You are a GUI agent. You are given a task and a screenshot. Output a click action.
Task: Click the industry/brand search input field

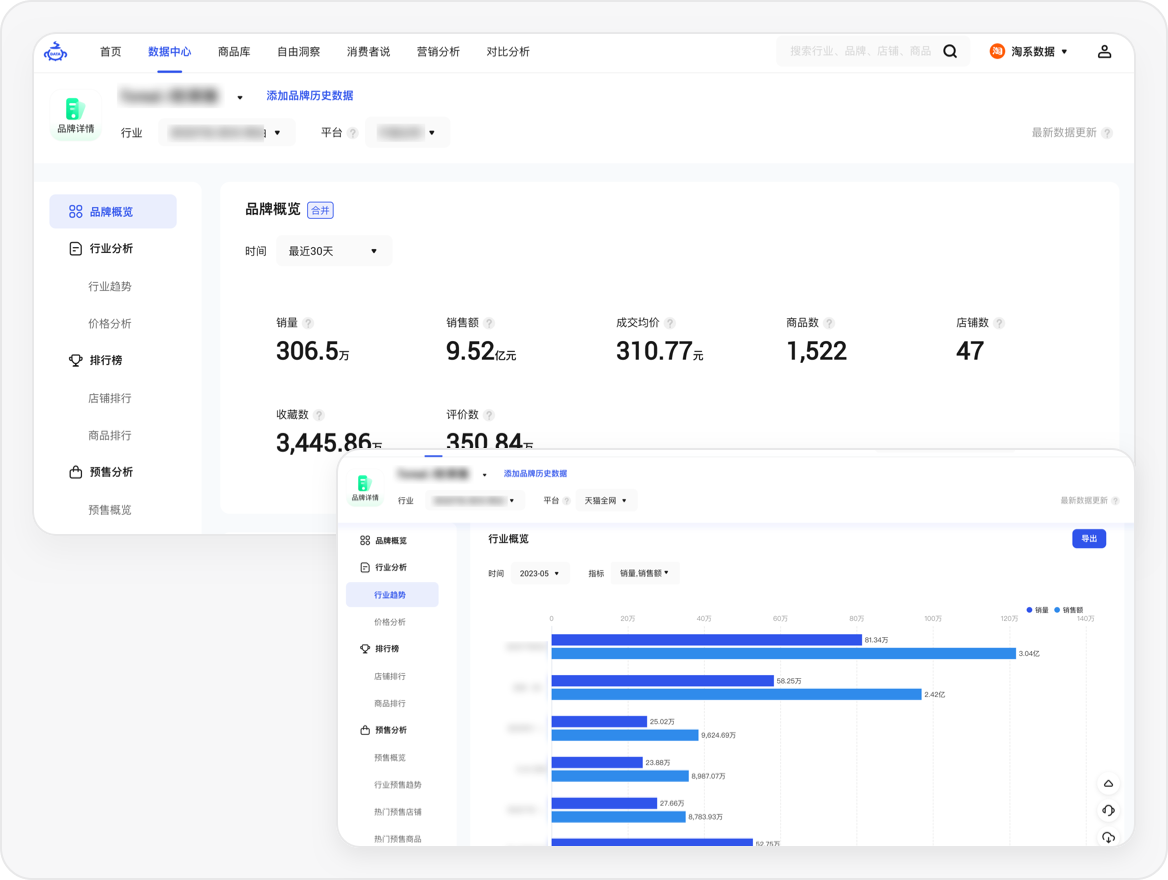coord(860,52)
